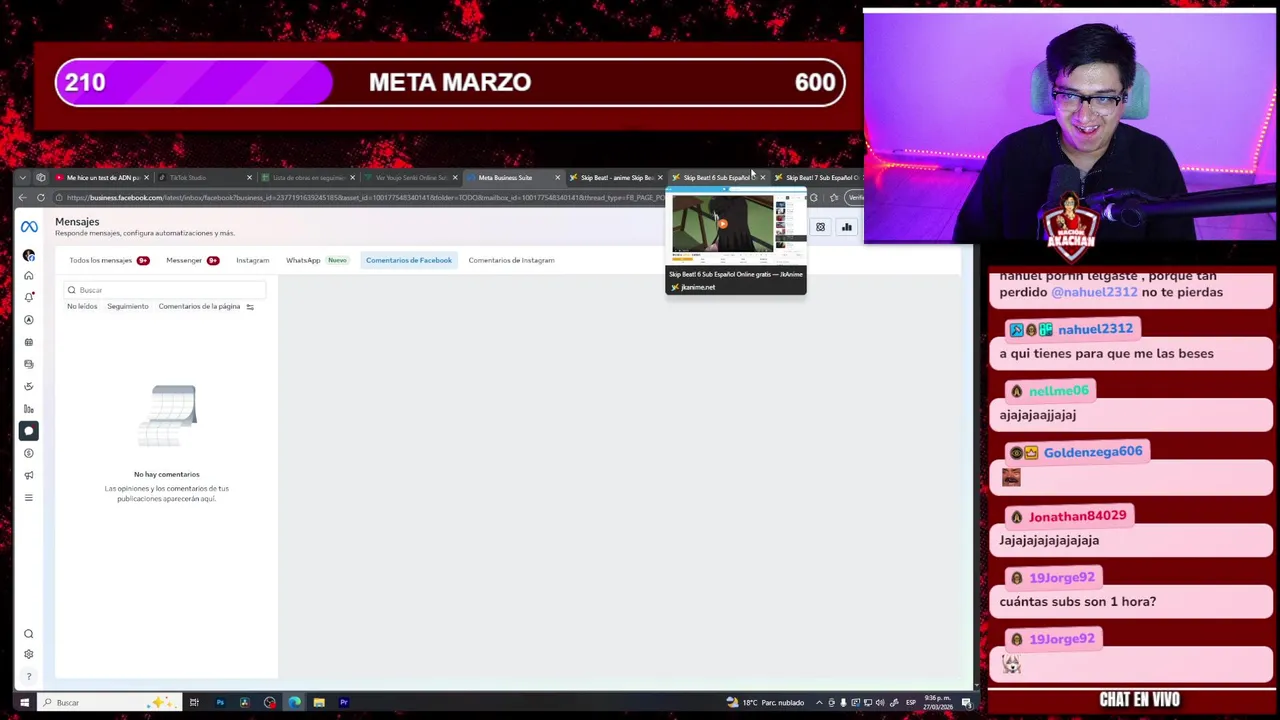Viewport: 1280px width, 720px height.
Task: Open Photoshop from the taskbar
Action: [x=220, y=703]
